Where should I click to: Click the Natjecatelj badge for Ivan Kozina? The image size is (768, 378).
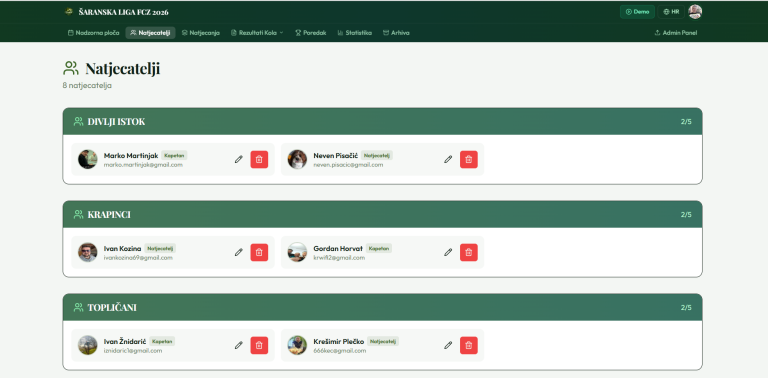pos(160,248)
